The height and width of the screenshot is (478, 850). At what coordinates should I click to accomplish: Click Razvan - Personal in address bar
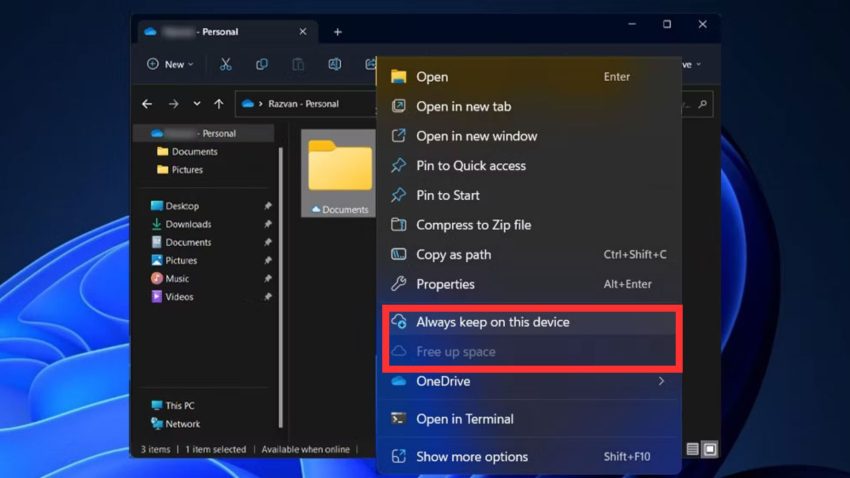pos(303,104)
